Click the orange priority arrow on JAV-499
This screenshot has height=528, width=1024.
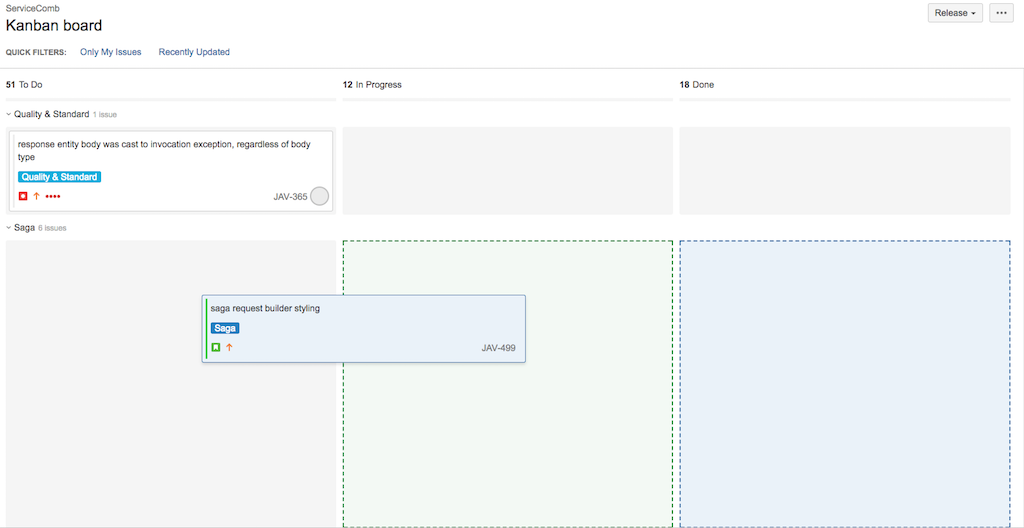[229, 347]
